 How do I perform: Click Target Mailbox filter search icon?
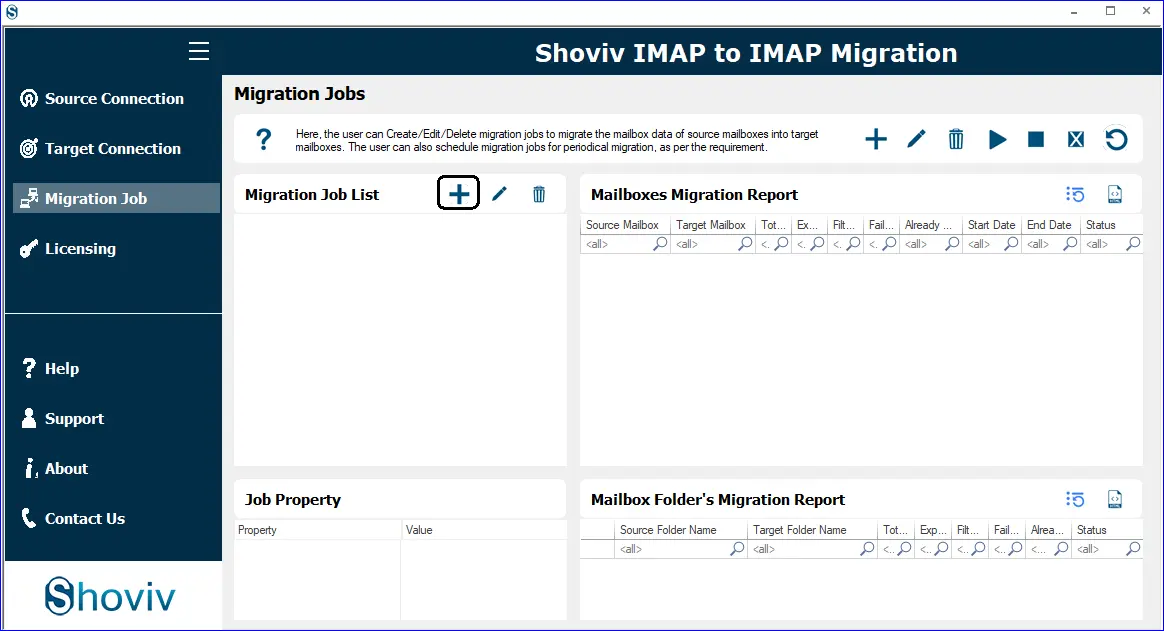[x=745, y=243]
